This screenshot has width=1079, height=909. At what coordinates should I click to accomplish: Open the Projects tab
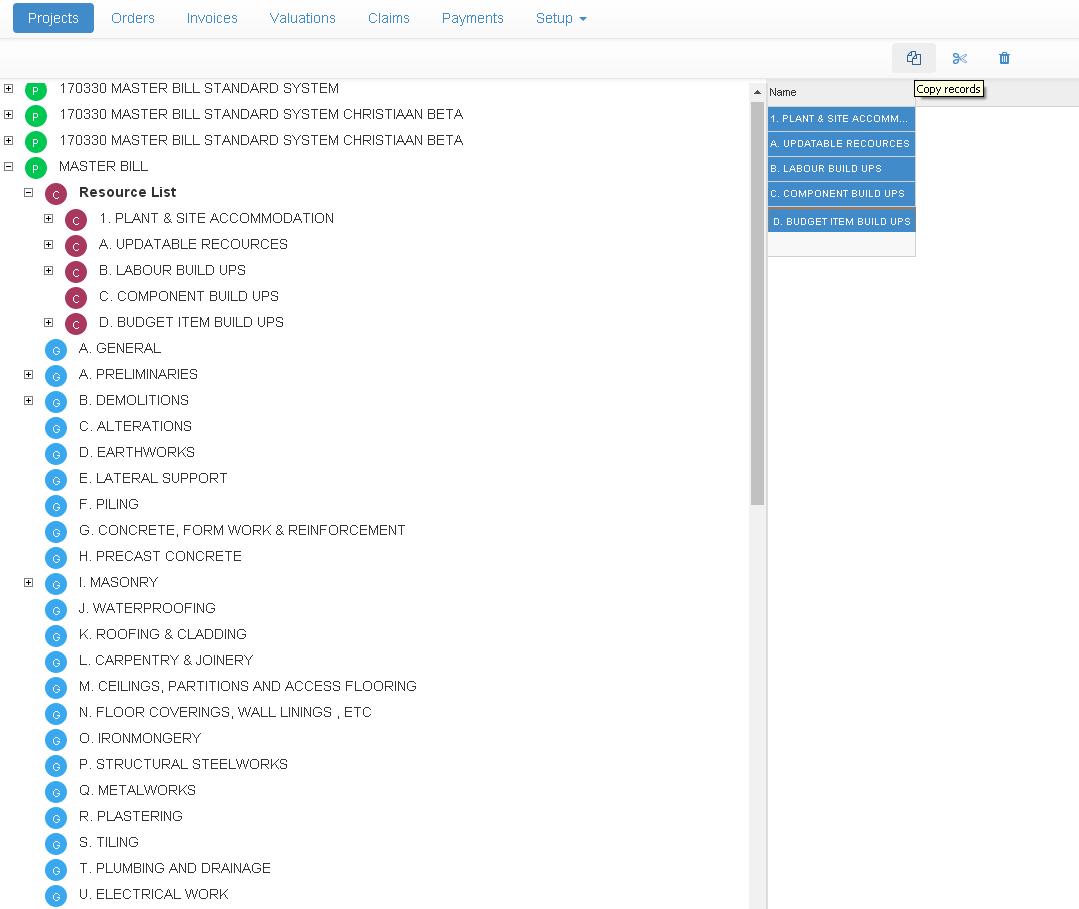(x=53, y=18)
